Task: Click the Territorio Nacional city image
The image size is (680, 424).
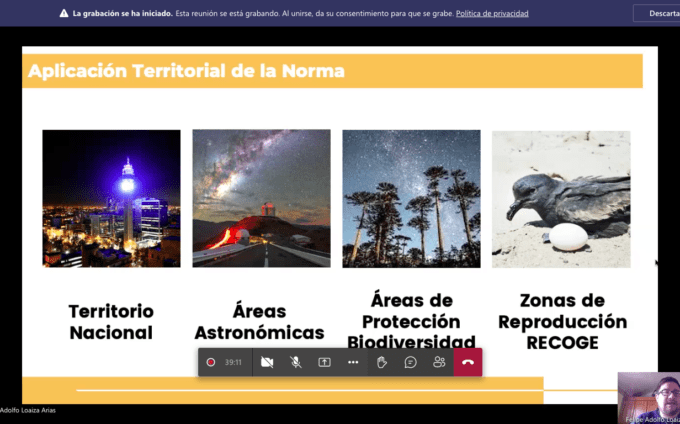Action: (111, 198)
